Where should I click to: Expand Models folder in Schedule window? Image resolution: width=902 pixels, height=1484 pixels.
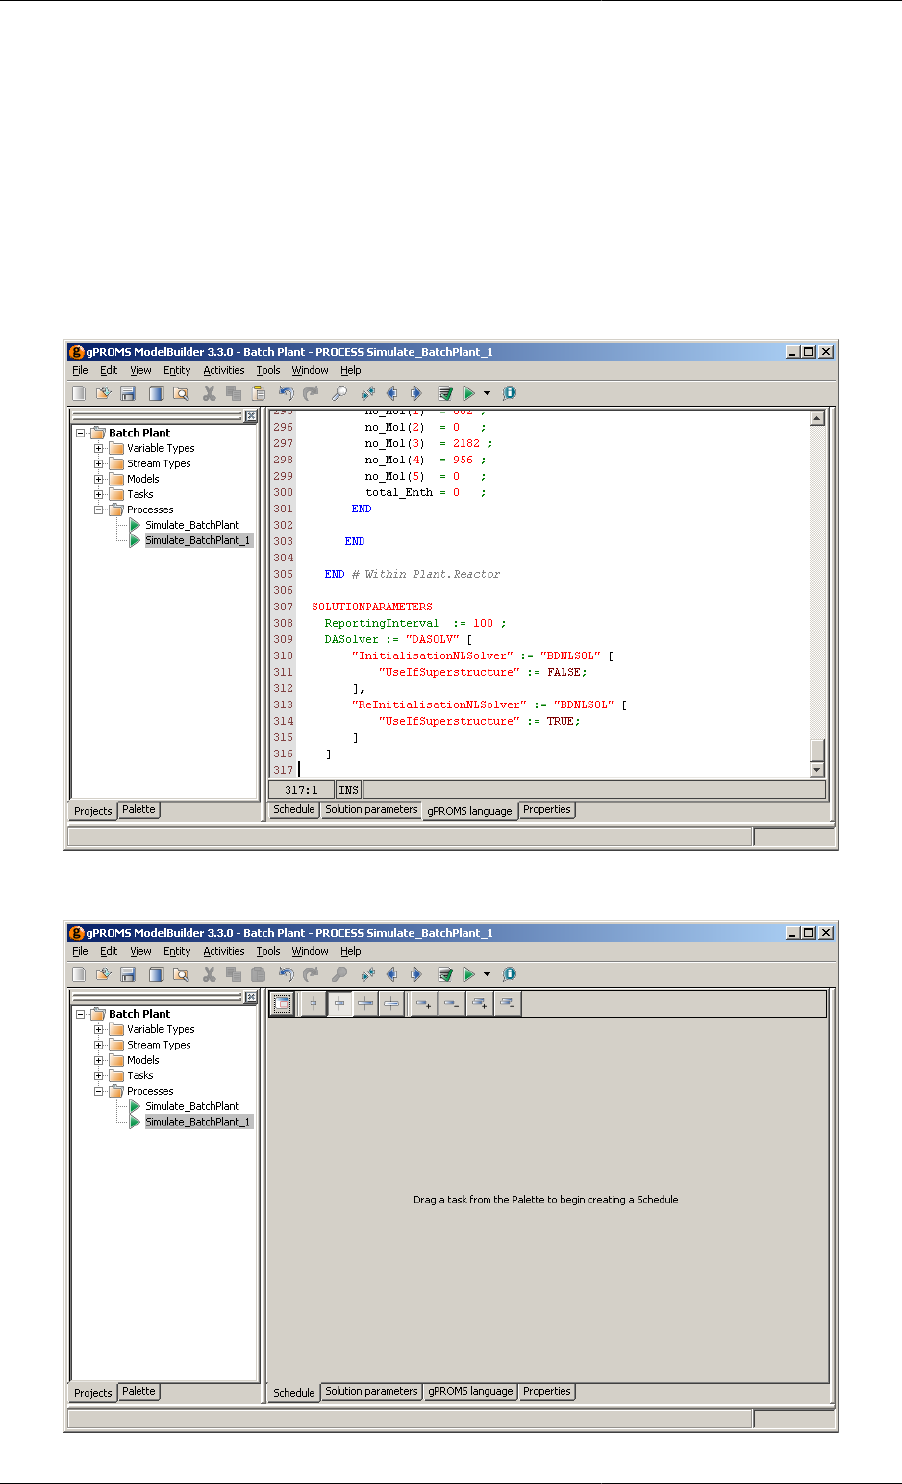[99, 1060]
